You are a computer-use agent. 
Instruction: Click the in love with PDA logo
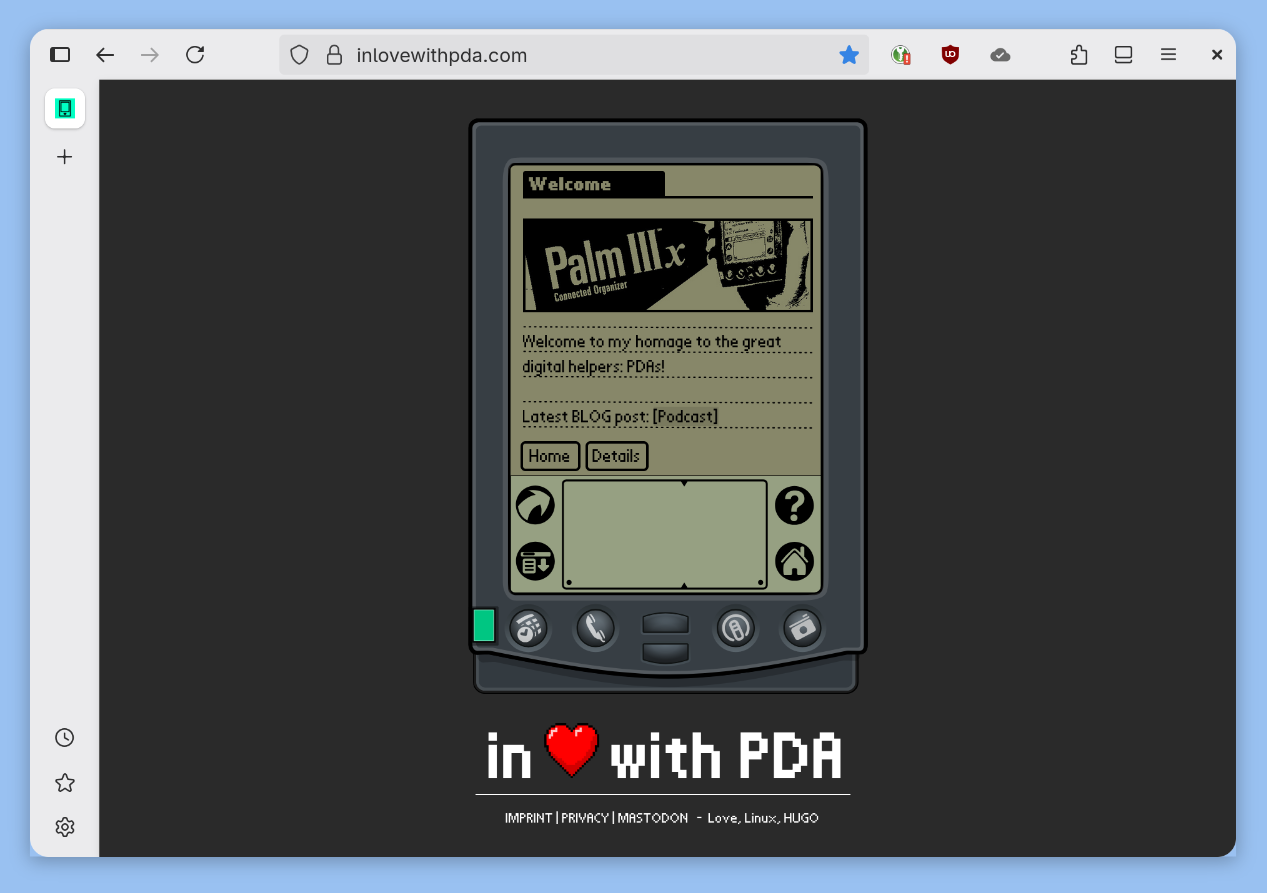(x=664, y=753)
